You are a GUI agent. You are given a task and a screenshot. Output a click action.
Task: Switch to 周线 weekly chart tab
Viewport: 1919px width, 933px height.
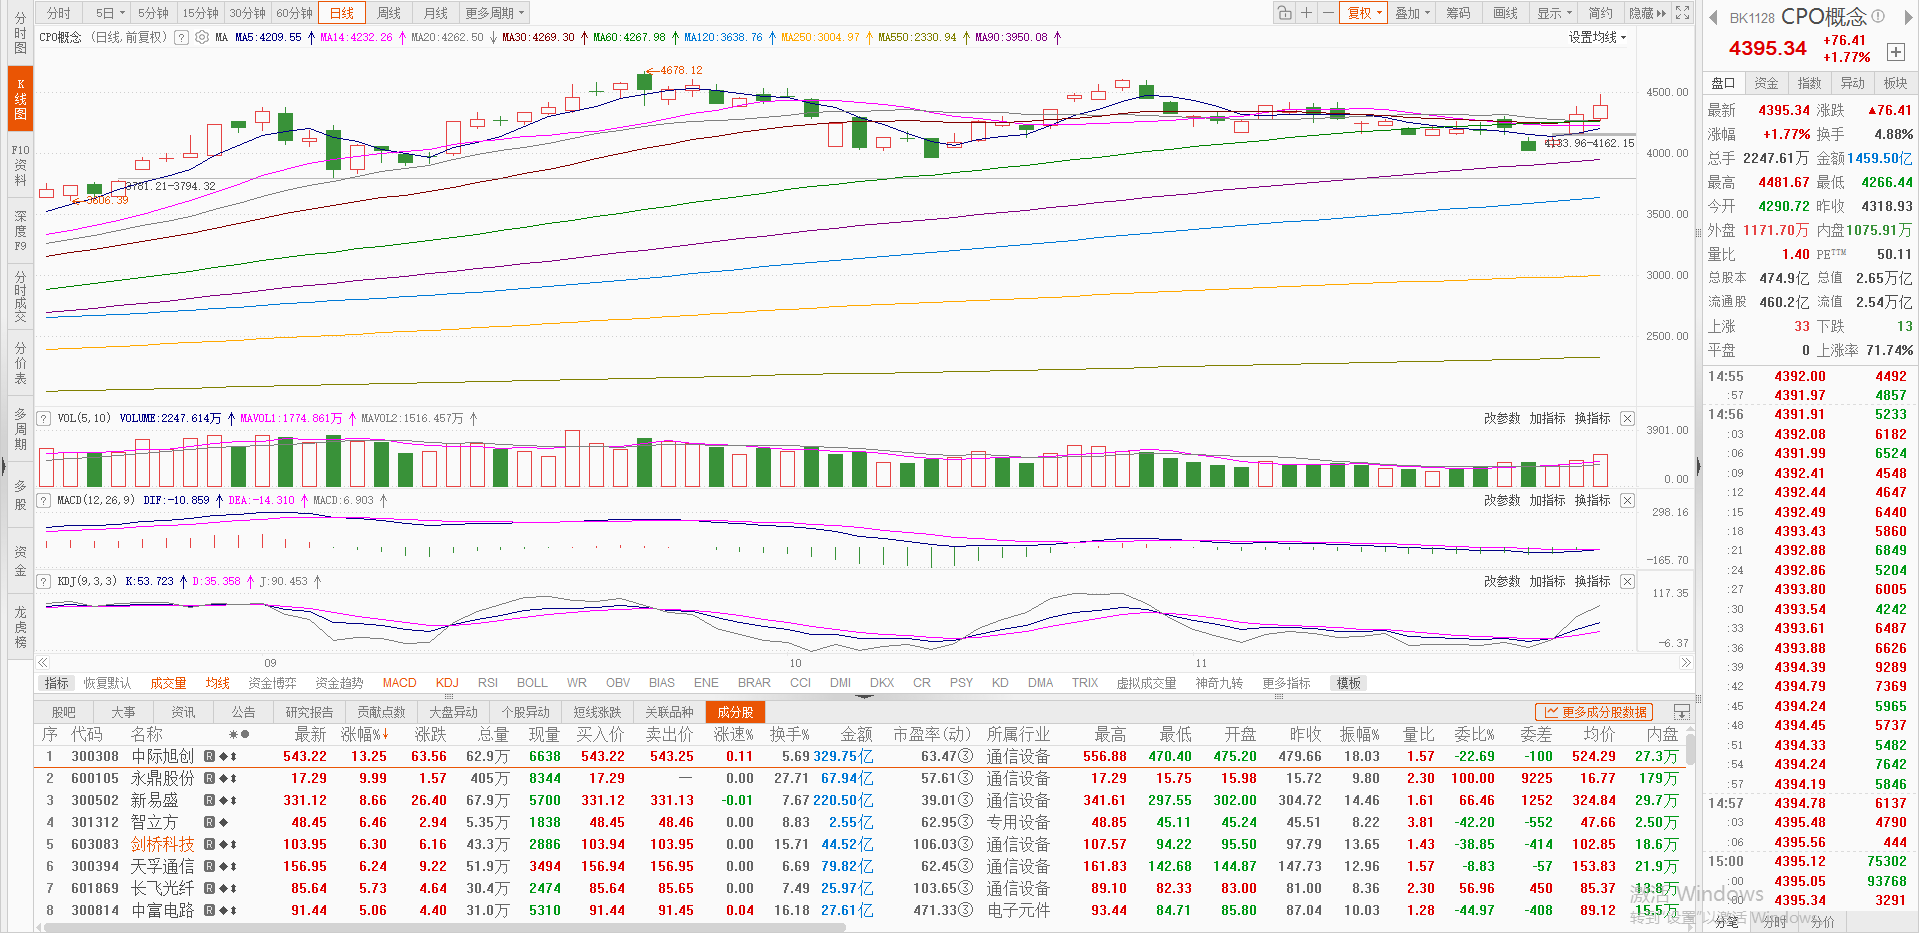[x=389, y=13]
